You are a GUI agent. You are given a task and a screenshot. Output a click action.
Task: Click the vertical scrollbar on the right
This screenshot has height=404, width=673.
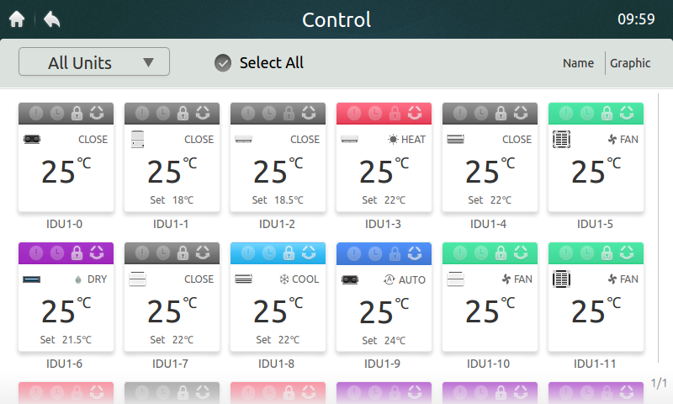pos(658,240)
